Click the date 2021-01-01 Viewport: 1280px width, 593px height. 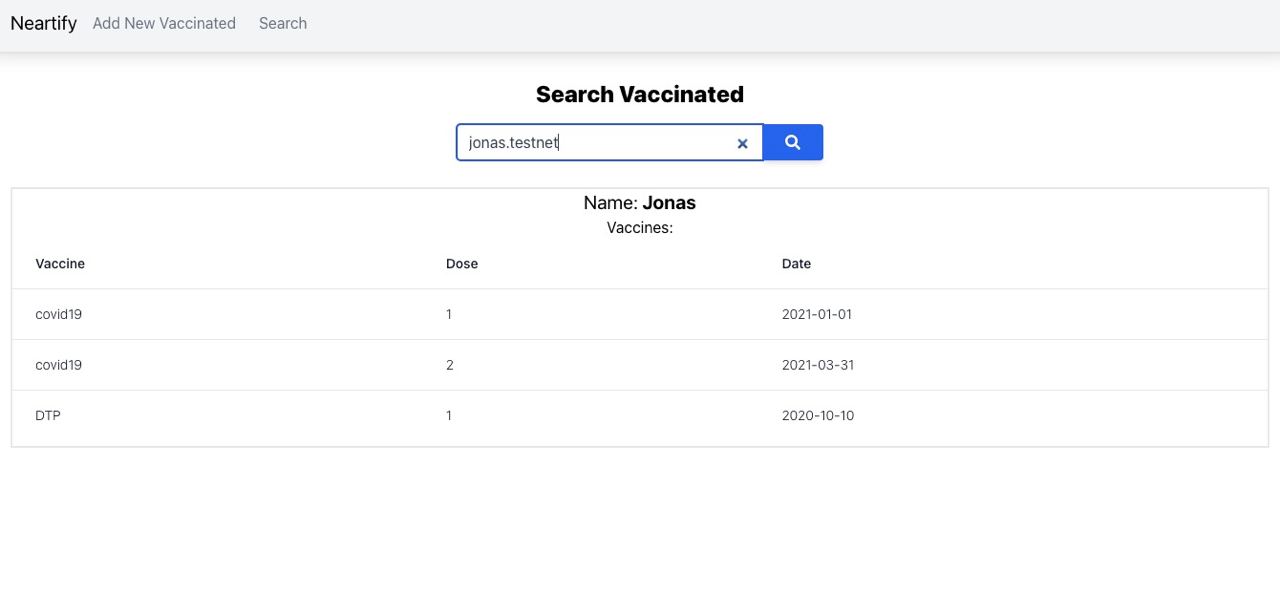click(816, 314)
